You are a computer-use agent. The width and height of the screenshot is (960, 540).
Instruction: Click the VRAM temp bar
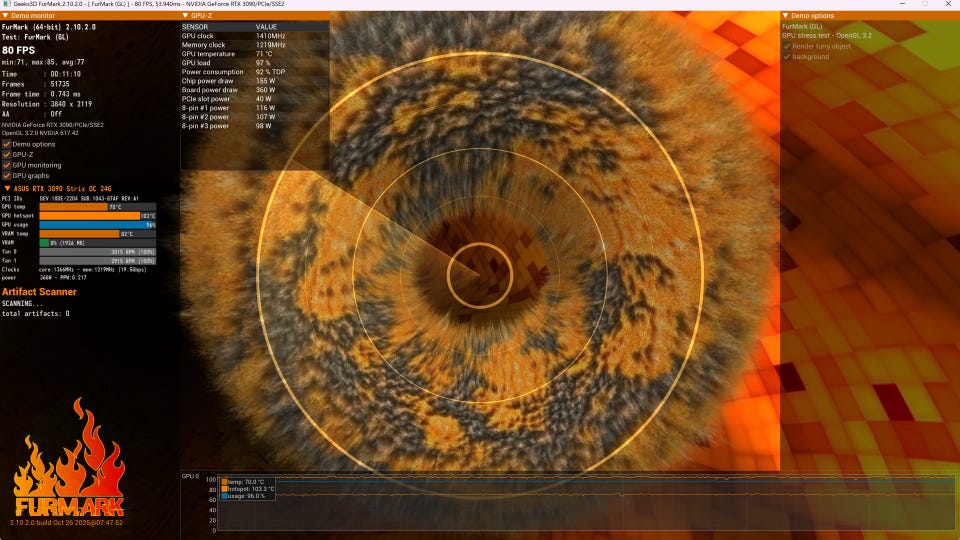click(x=98, y=234)
